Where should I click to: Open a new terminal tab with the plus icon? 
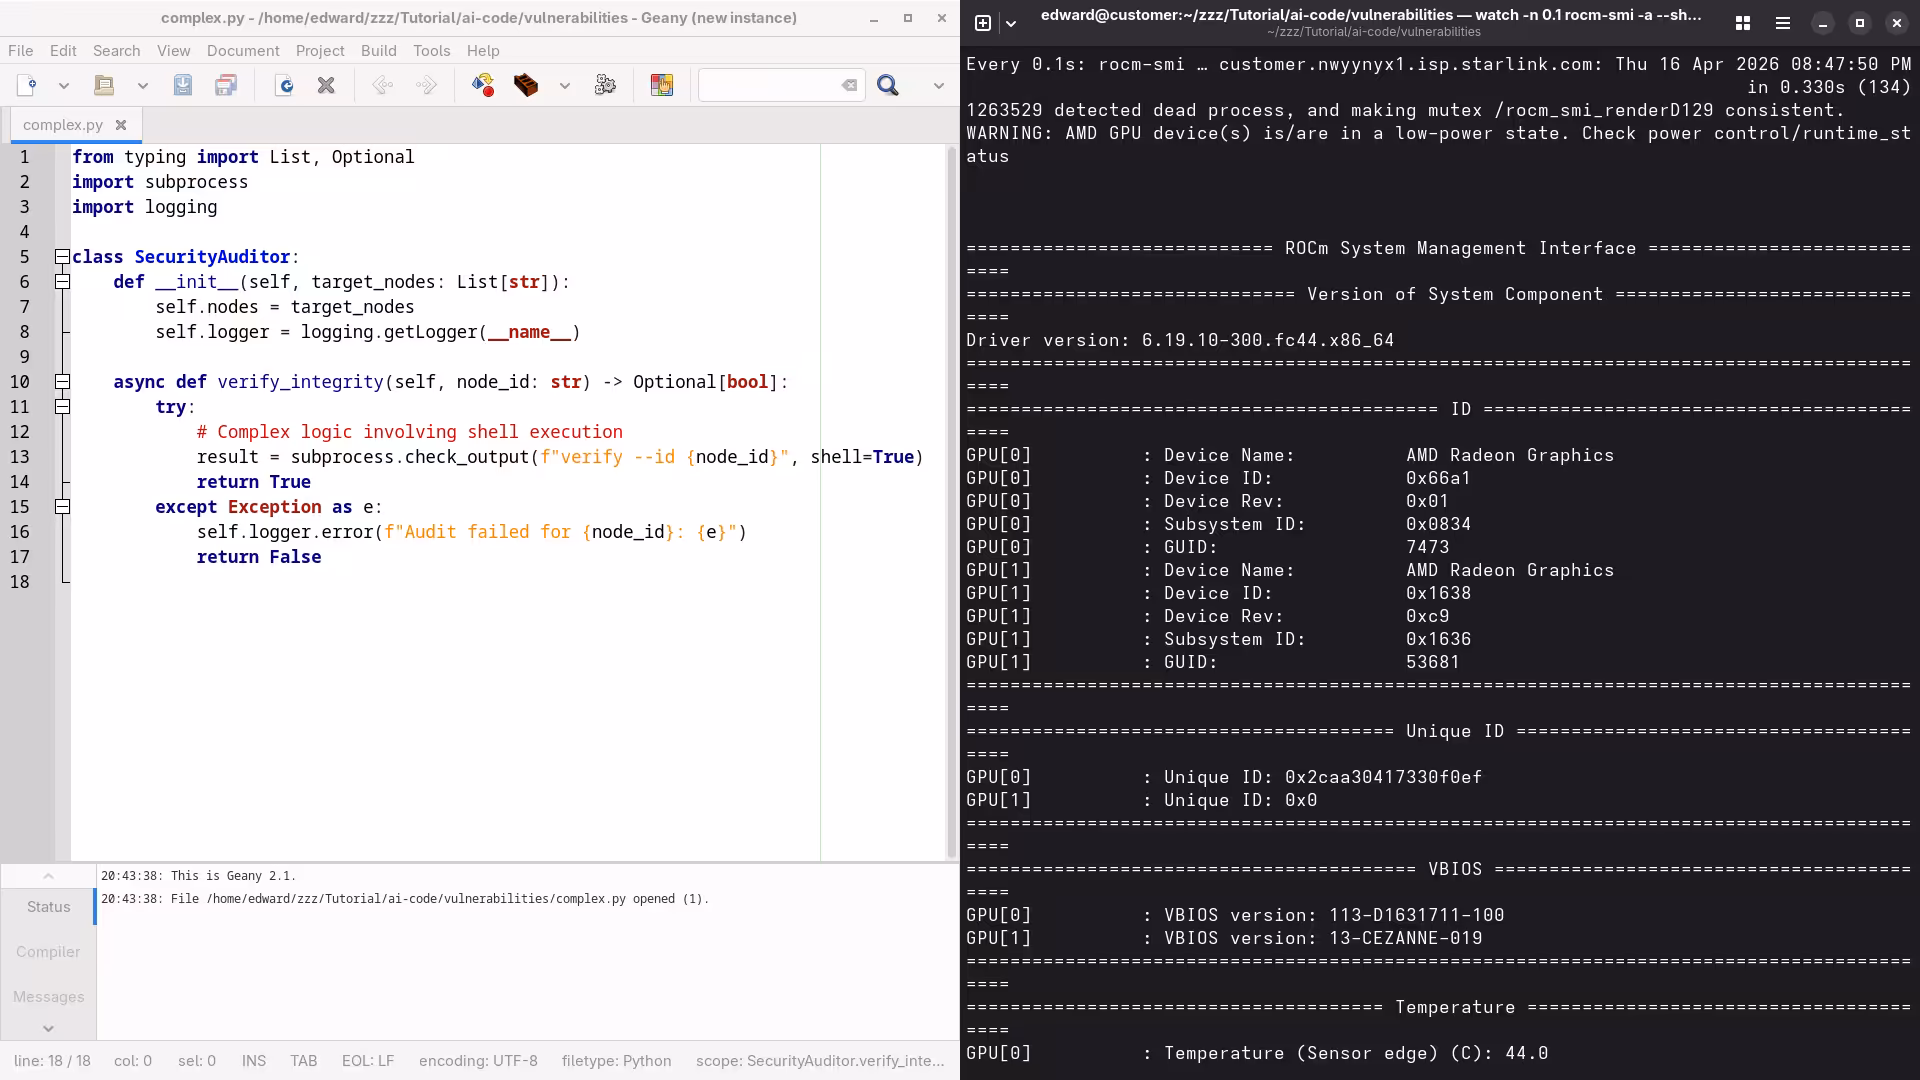tap(984, 22)
